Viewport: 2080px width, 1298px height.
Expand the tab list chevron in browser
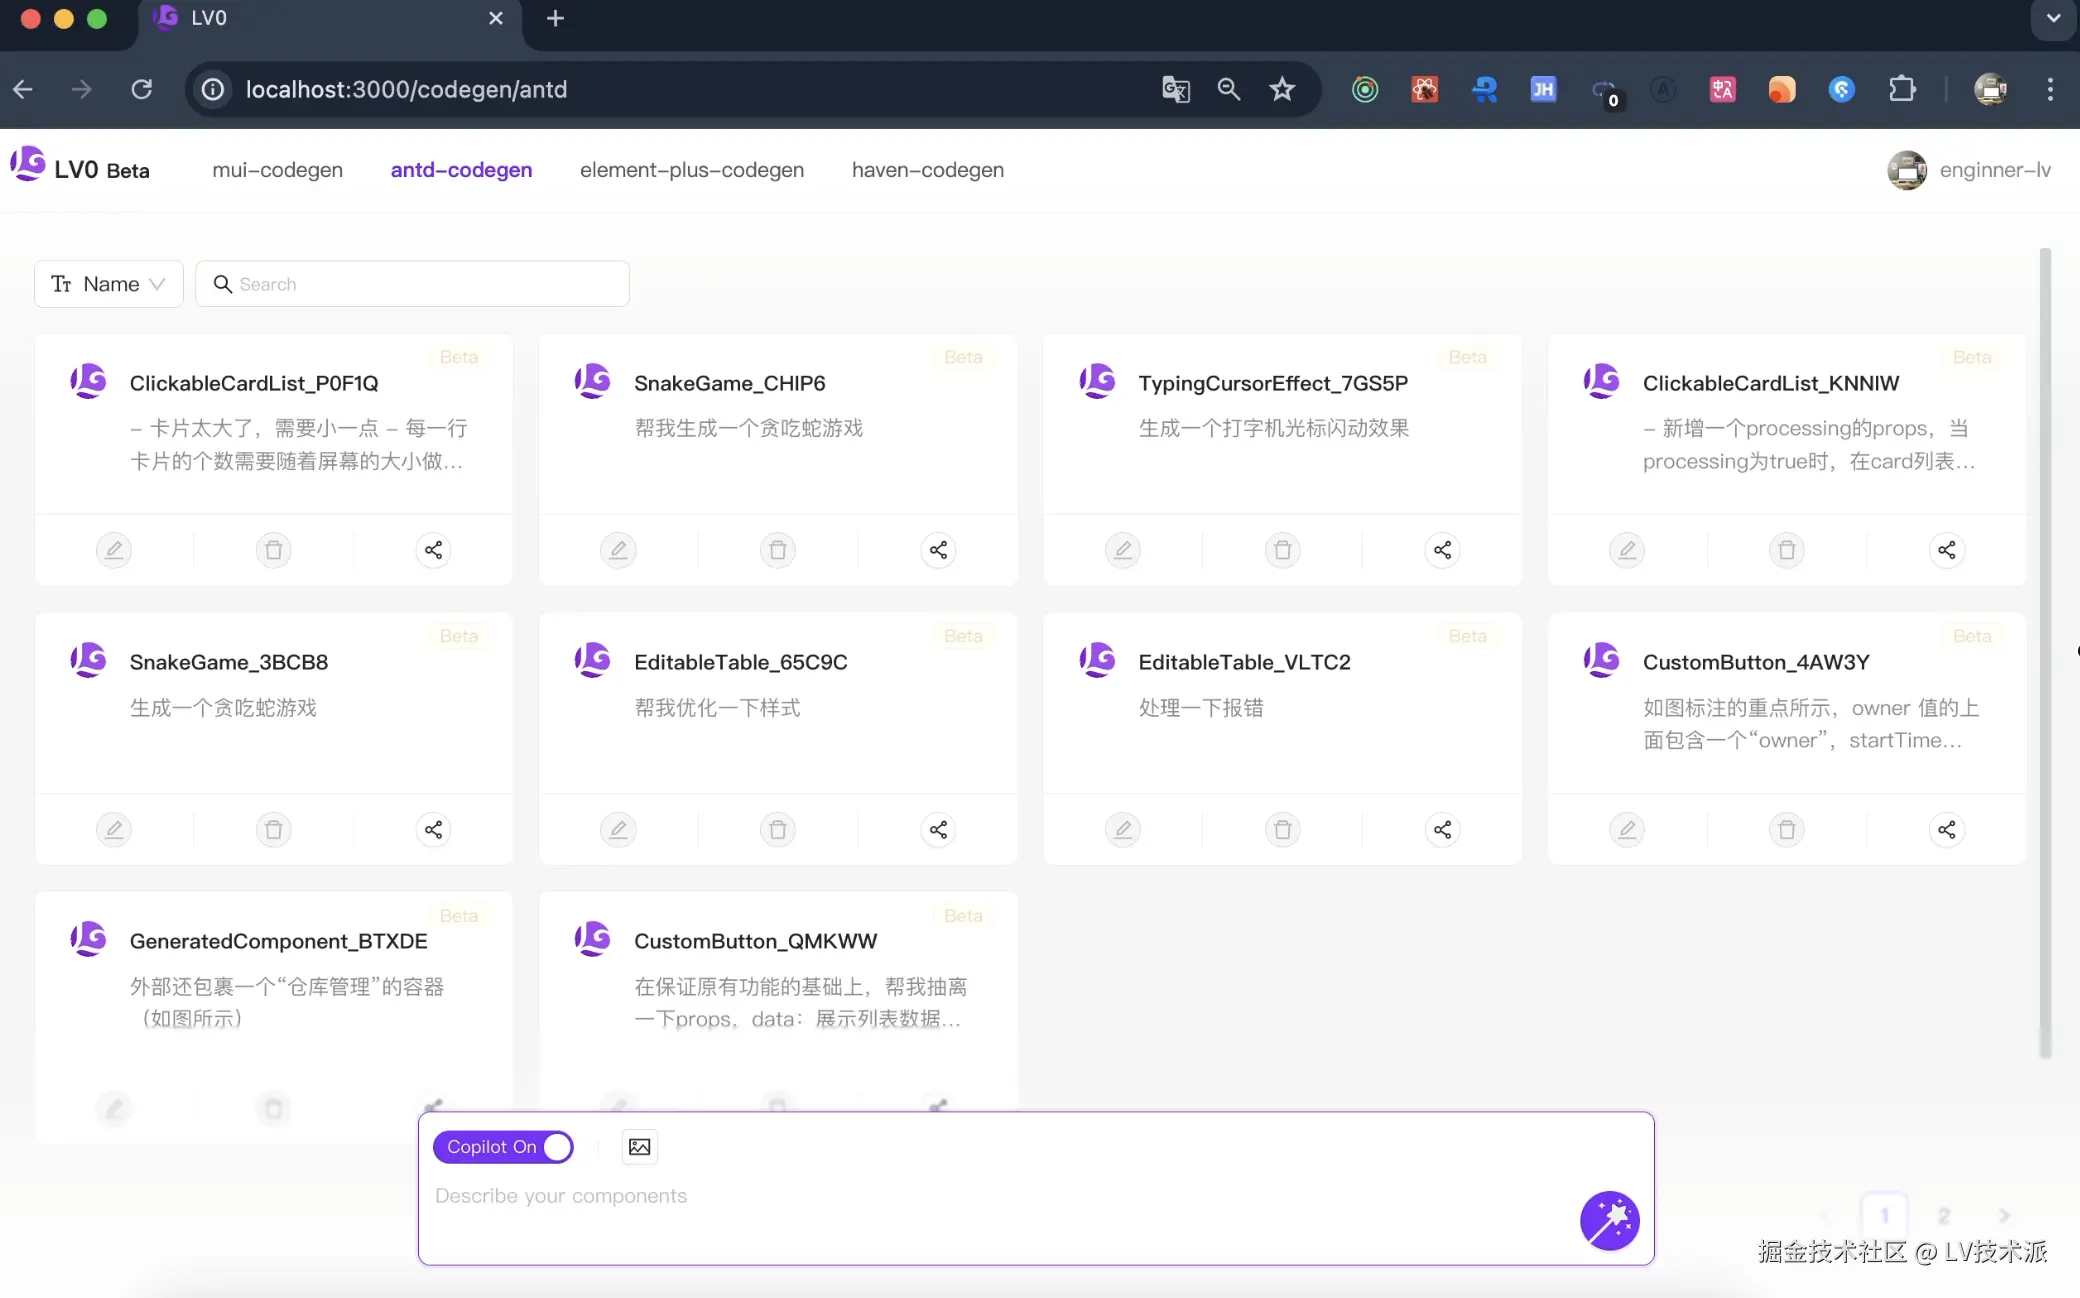[x=2053, y=18]
